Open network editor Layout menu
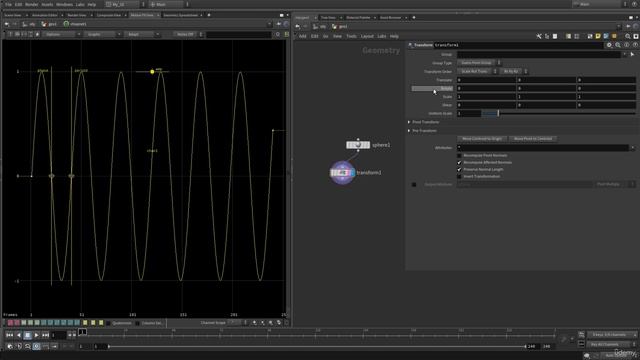640x360 pixels. pyautogui.click(x=367, y=36)
